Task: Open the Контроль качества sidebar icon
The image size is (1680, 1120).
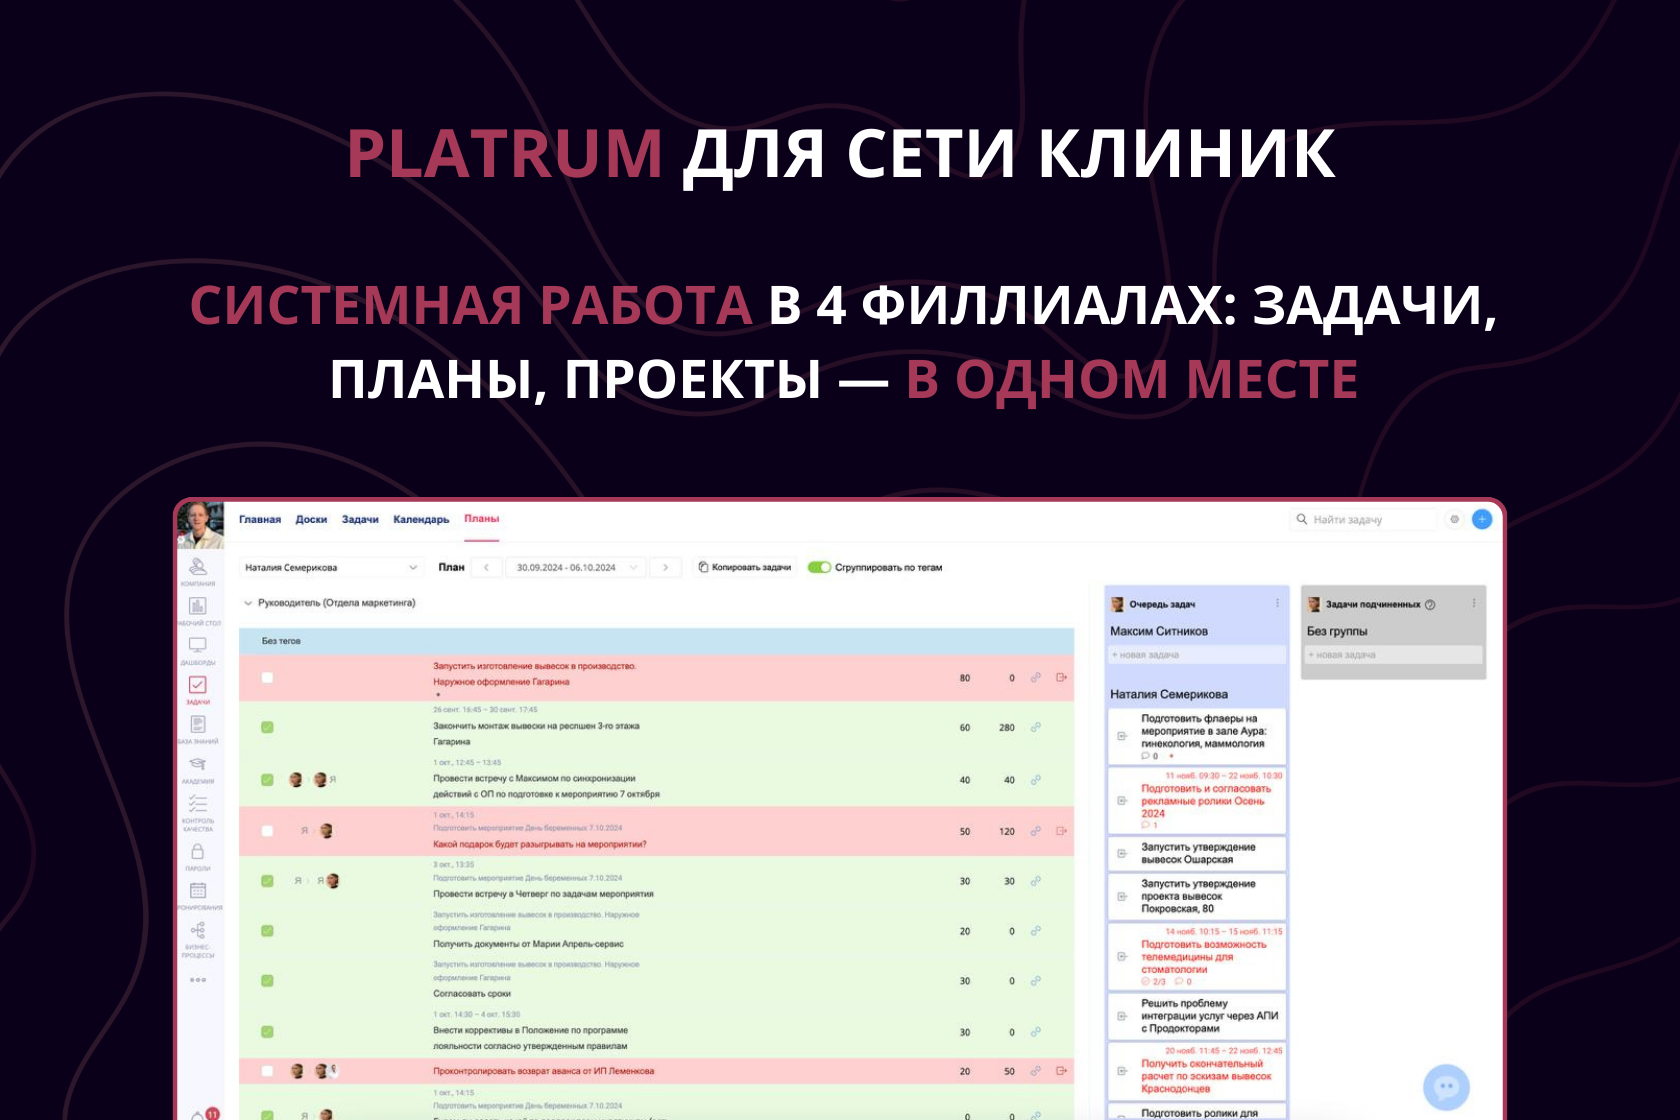Action: (x=198, y=811)
